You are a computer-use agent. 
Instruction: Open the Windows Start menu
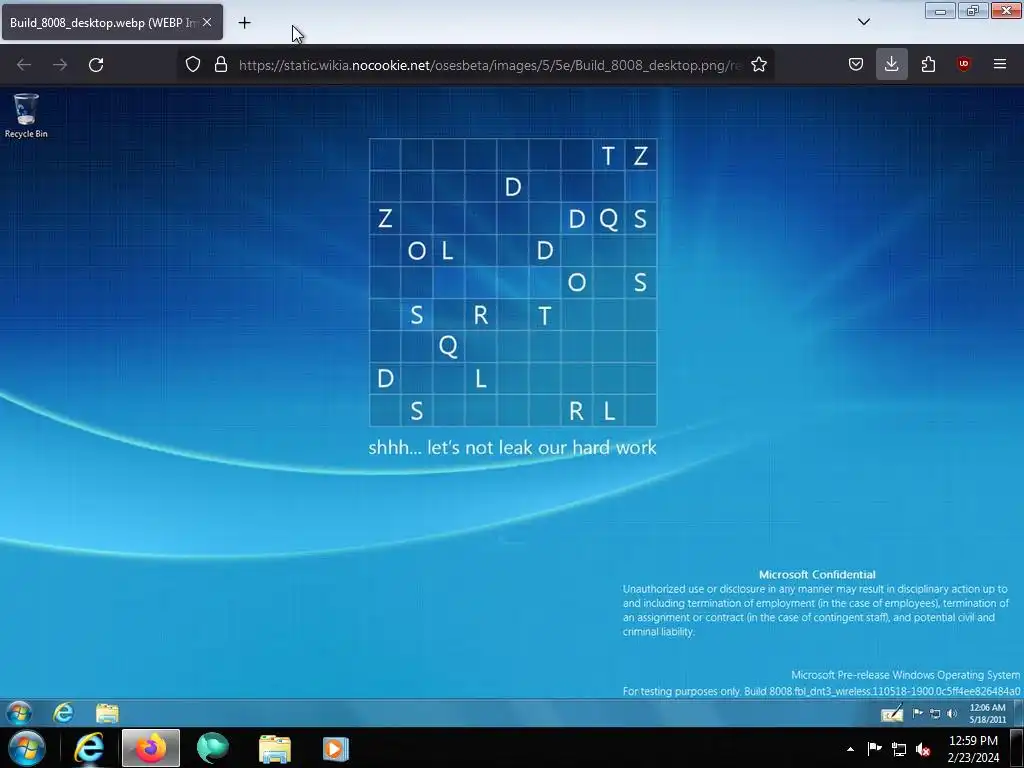(26, 748)
